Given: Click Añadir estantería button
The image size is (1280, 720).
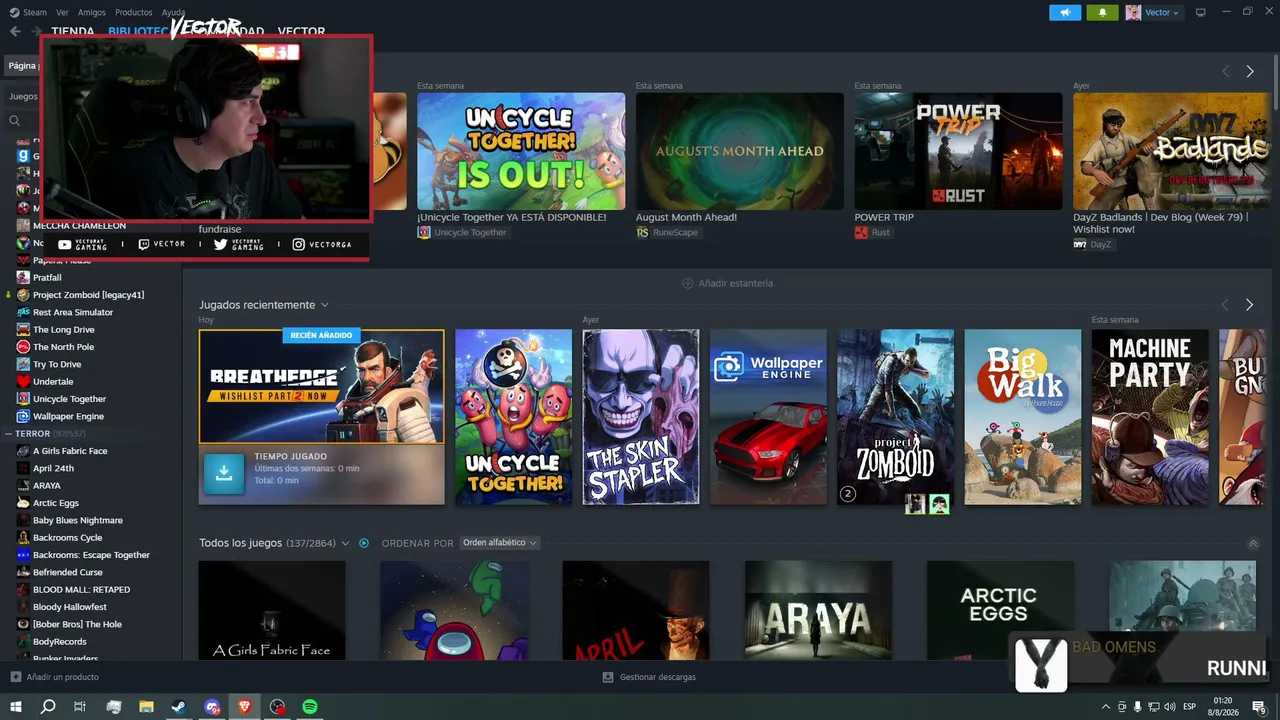Looking at the screenshot, I should [x=728, y=283].
